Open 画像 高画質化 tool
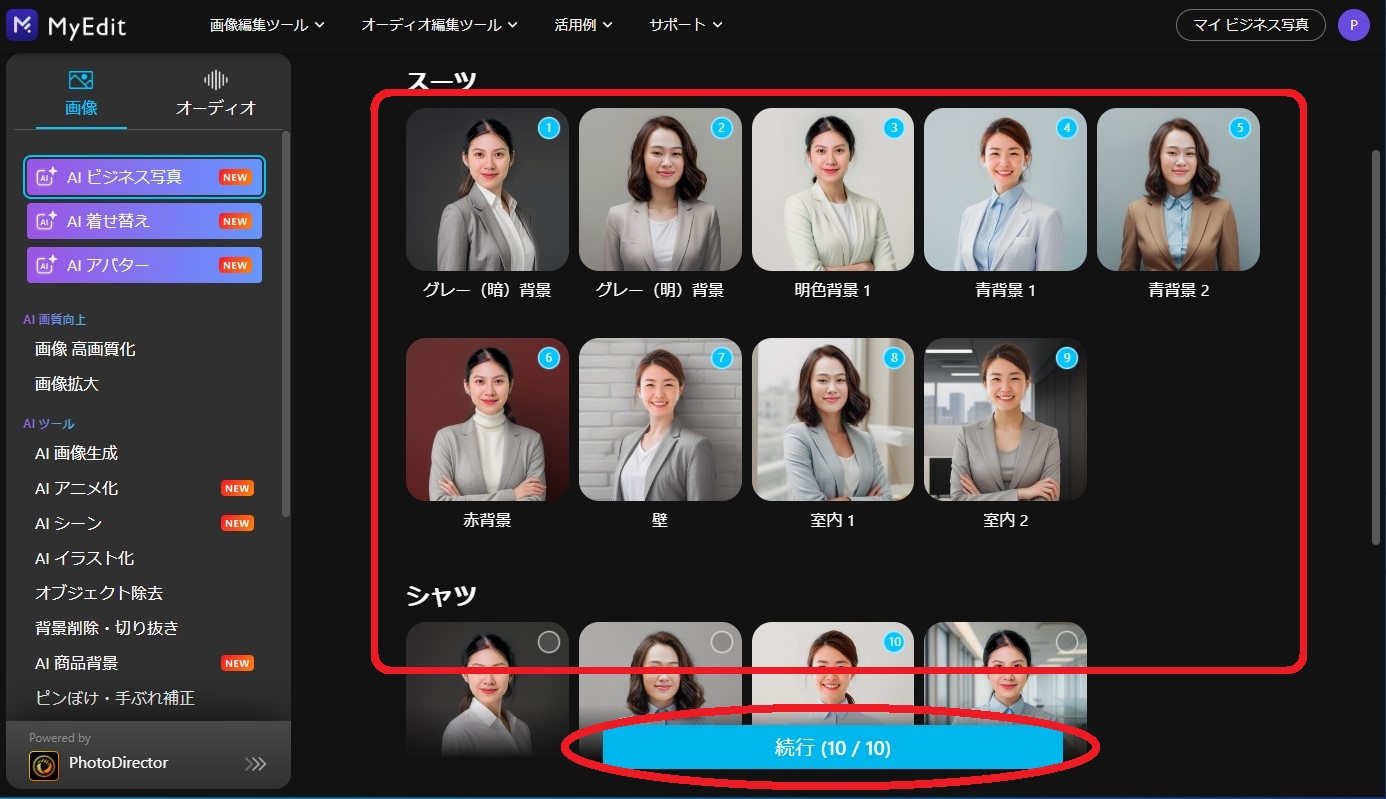Image resolution: width=1386 pixels, height=799 pixels. tap(85, 349)
